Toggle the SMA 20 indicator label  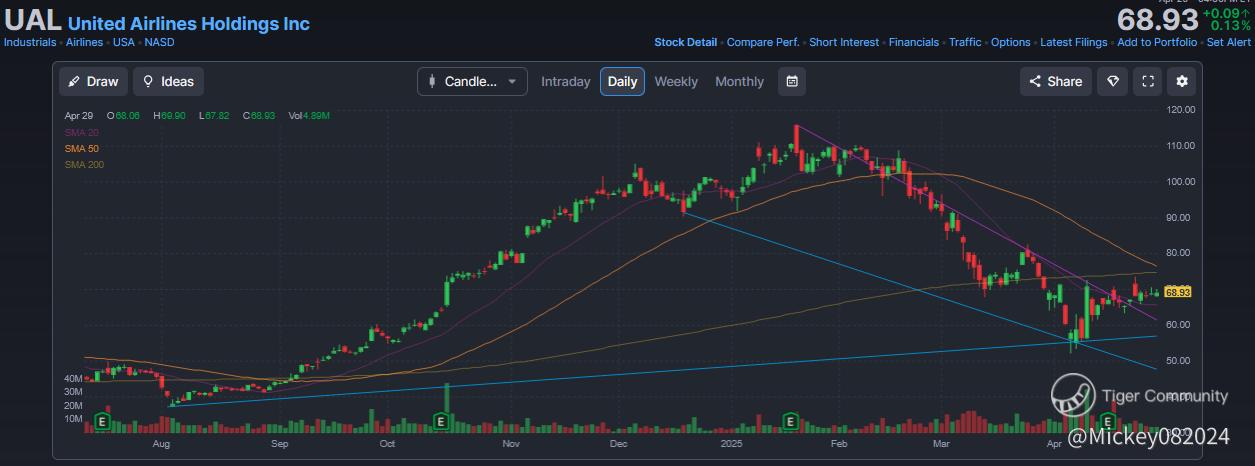tap(82, 132)
